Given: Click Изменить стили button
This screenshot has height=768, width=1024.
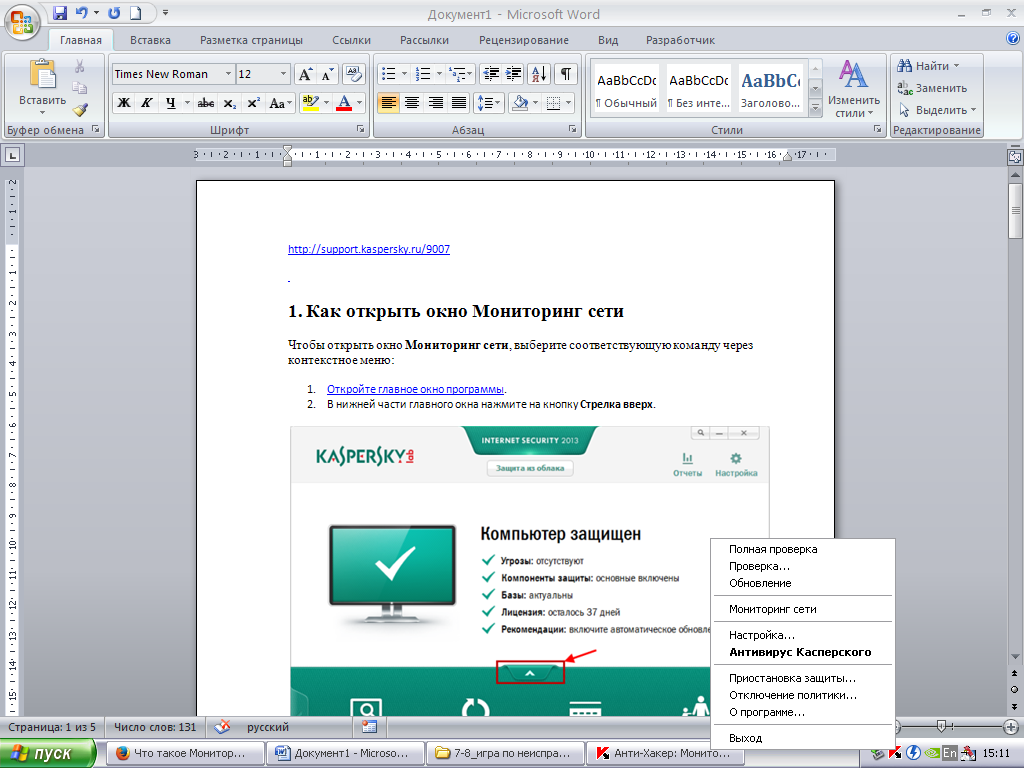Looking at the screenshot, I should (x=854, y=89).
